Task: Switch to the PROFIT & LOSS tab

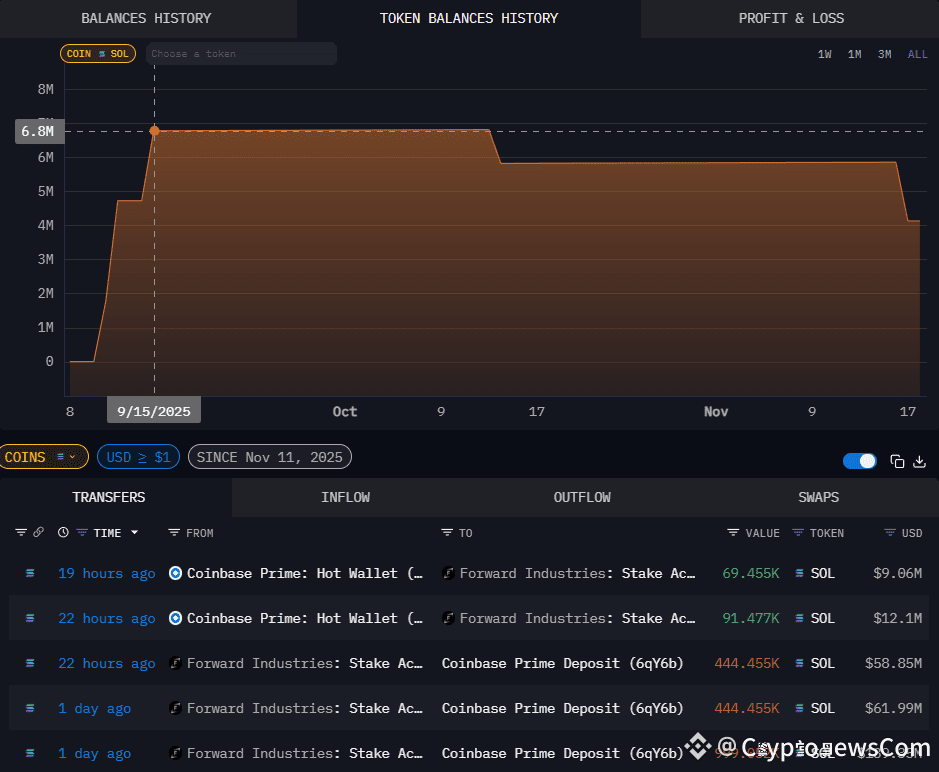Action: (x=791, y=18)
